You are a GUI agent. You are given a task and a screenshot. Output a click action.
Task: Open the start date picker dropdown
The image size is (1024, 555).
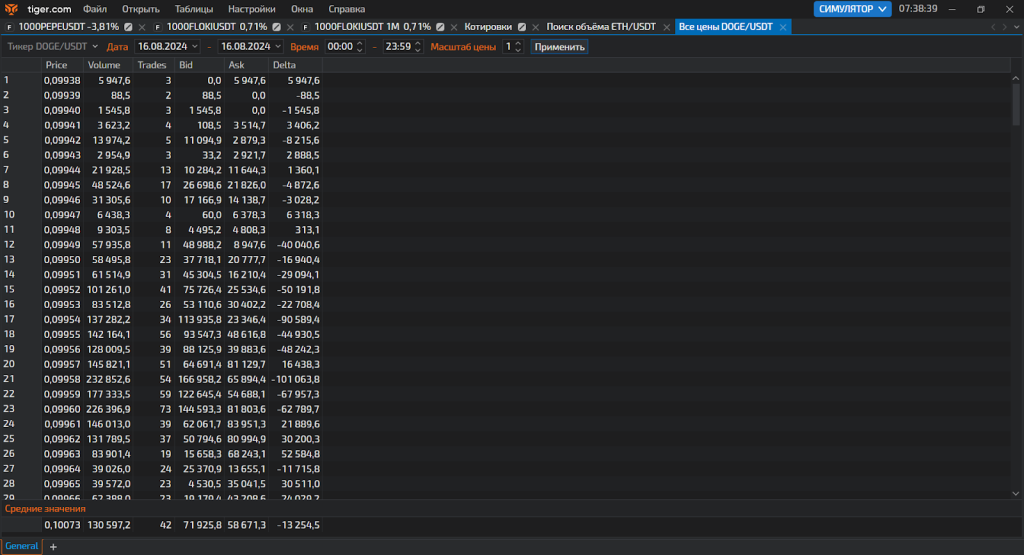(194, 47)
